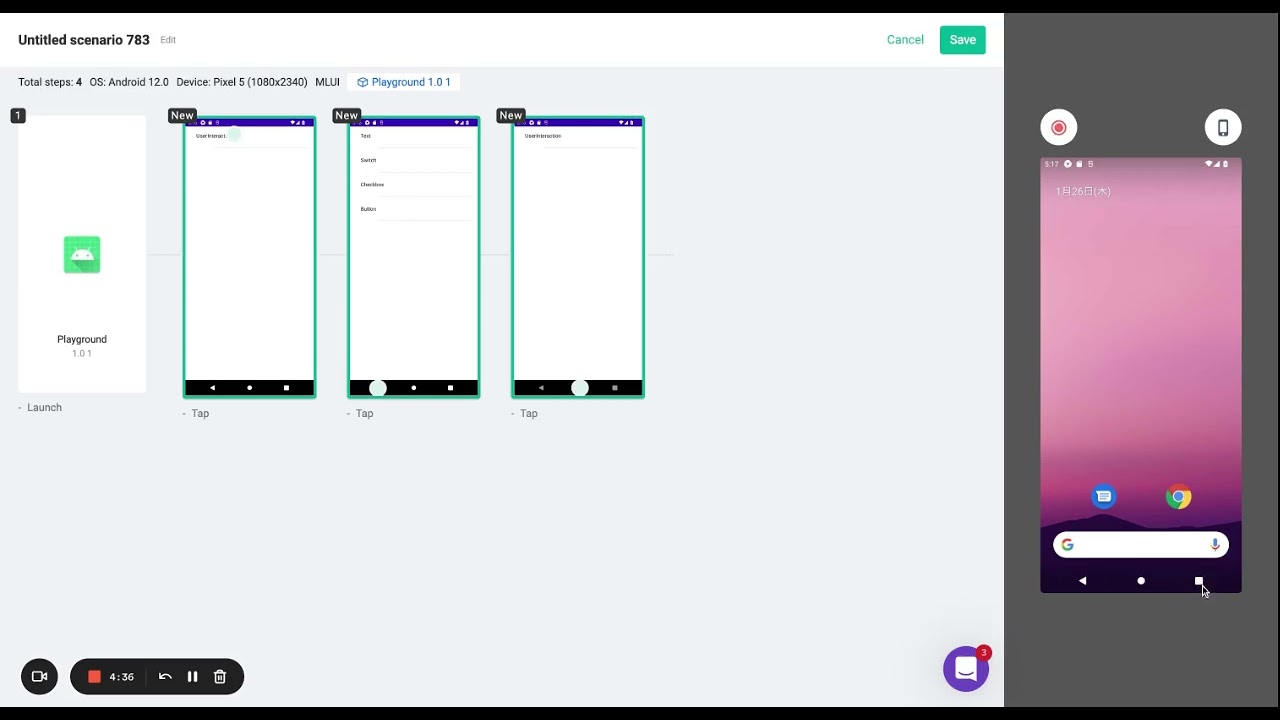This screenshot has width=1280, height=720.
Task: Click the recording timer showing 4:36
Action: pos(122,677)
